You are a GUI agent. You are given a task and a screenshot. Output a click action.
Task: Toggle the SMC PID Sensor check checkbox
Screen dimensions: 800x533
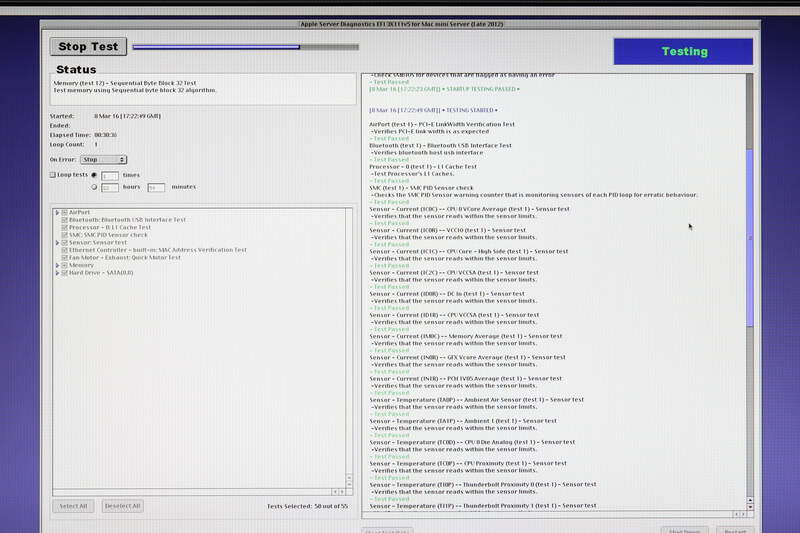[x=65, y=235]
